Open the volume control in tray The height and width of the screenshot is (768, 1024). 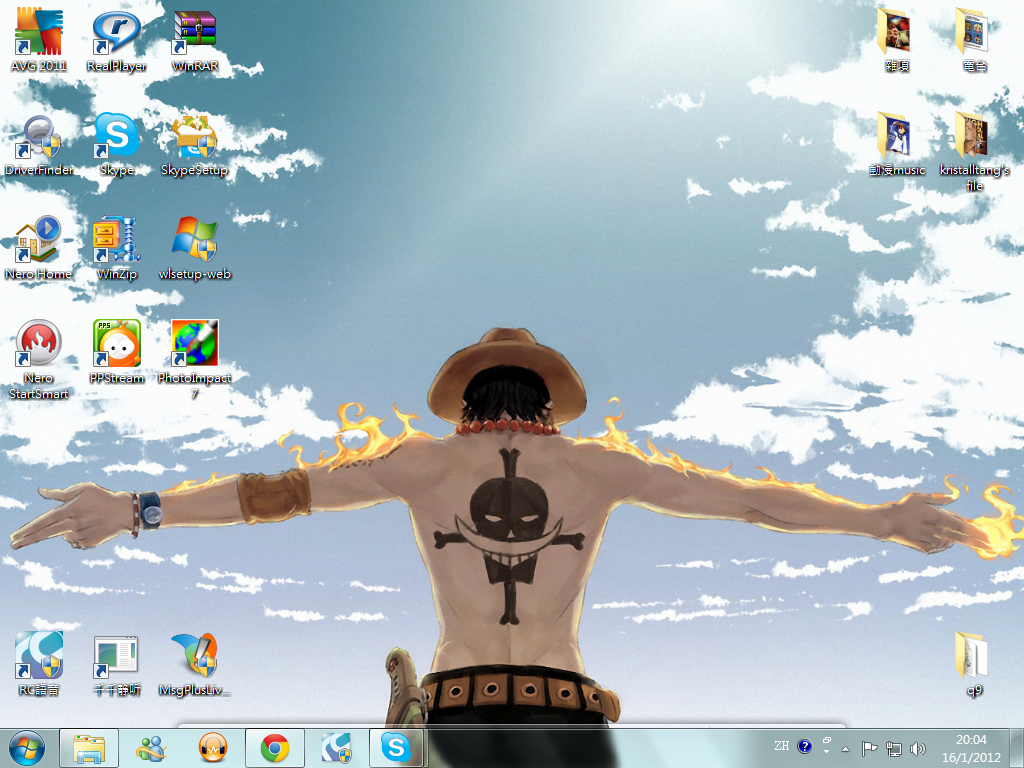pos(918,748)
